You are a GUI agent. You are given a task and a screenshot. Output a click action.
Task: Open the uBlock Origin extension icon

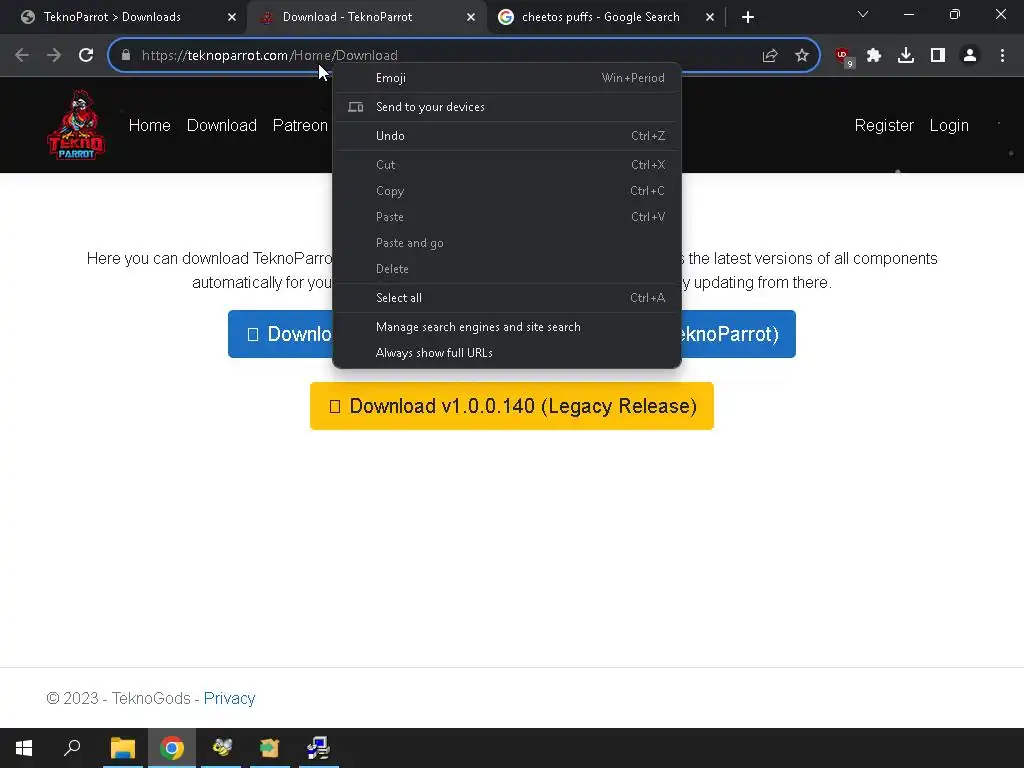pos(844,57)
